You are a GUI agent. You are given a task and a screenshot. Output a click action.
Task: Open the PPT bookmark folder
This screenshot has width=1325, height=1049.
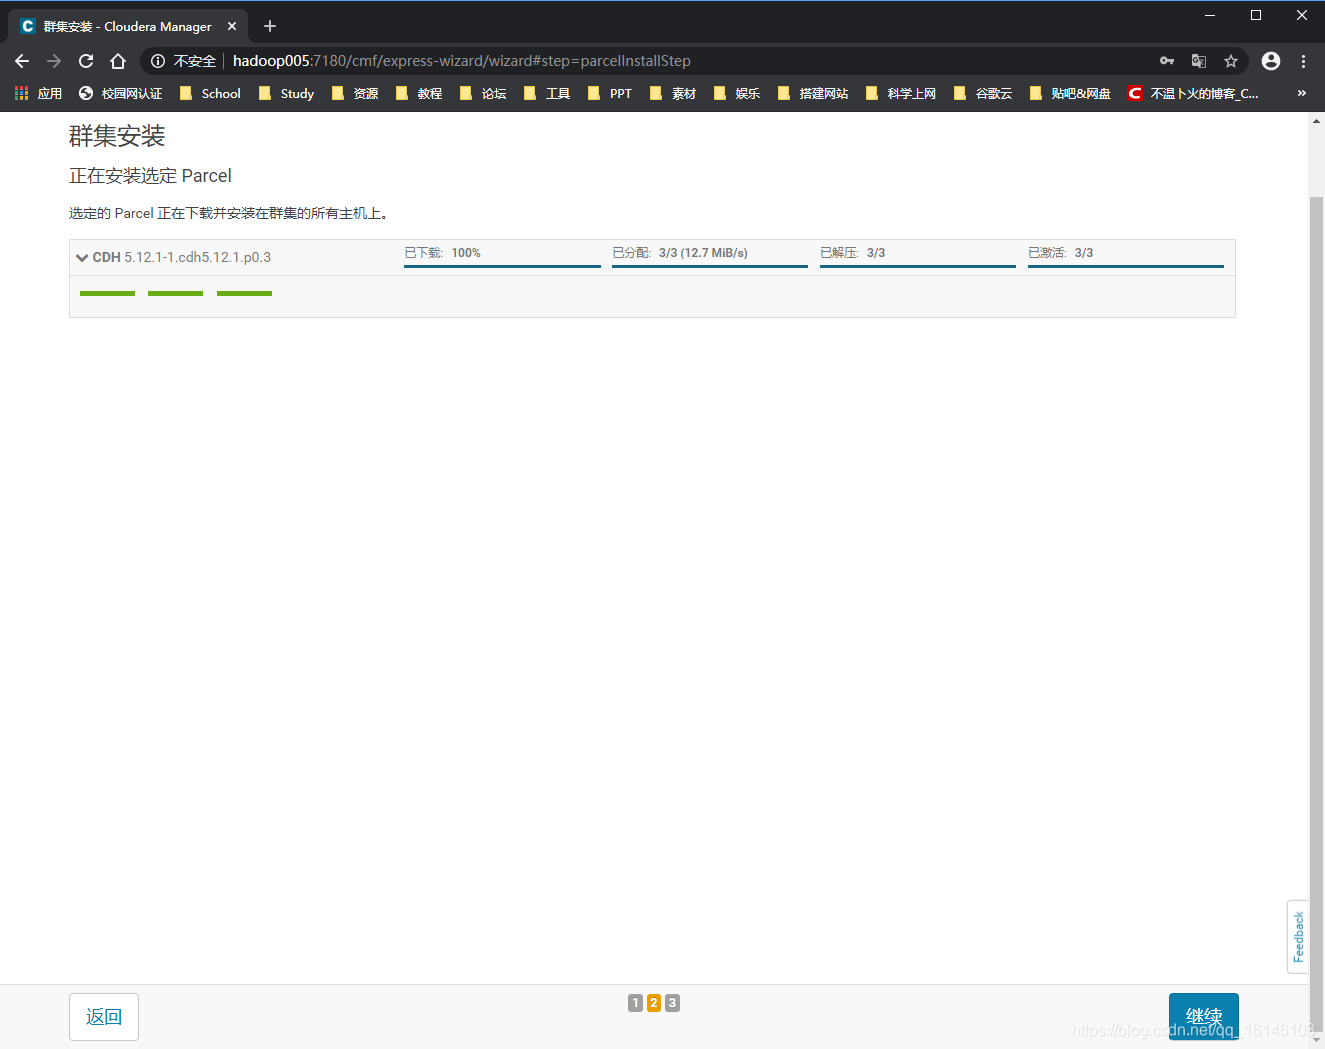click(x=610, y=93)
